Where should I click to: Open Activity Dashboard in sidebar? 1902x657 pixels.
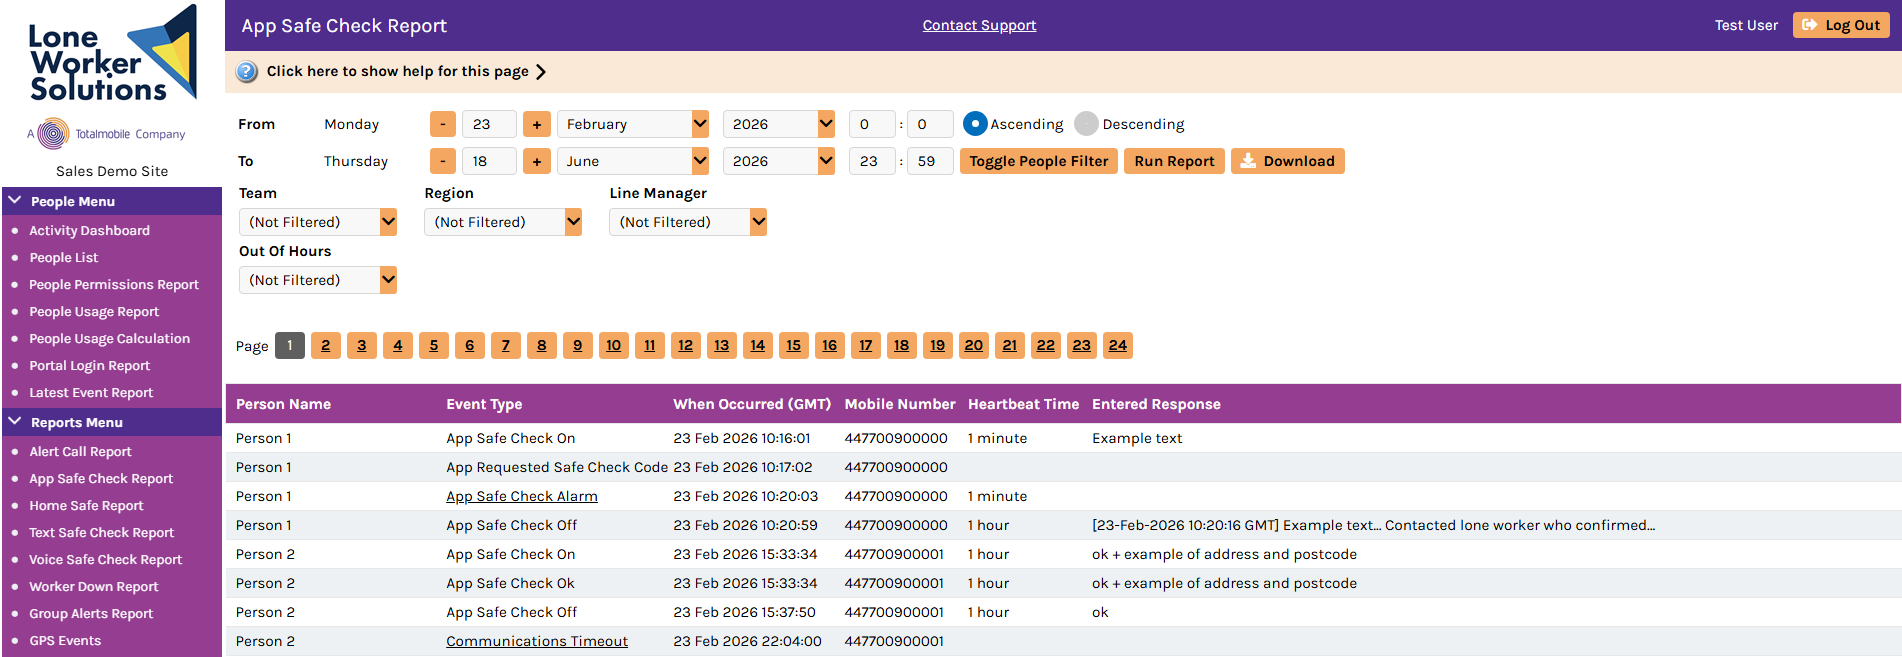coord(89,231)
